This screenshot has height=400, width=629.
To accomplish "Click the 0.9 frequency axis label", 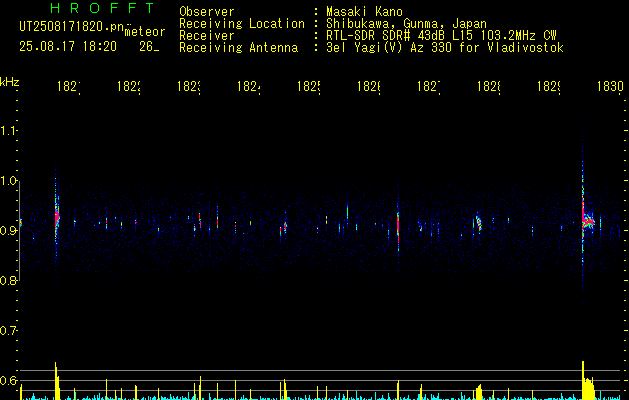I will click(x=8, y=231).
